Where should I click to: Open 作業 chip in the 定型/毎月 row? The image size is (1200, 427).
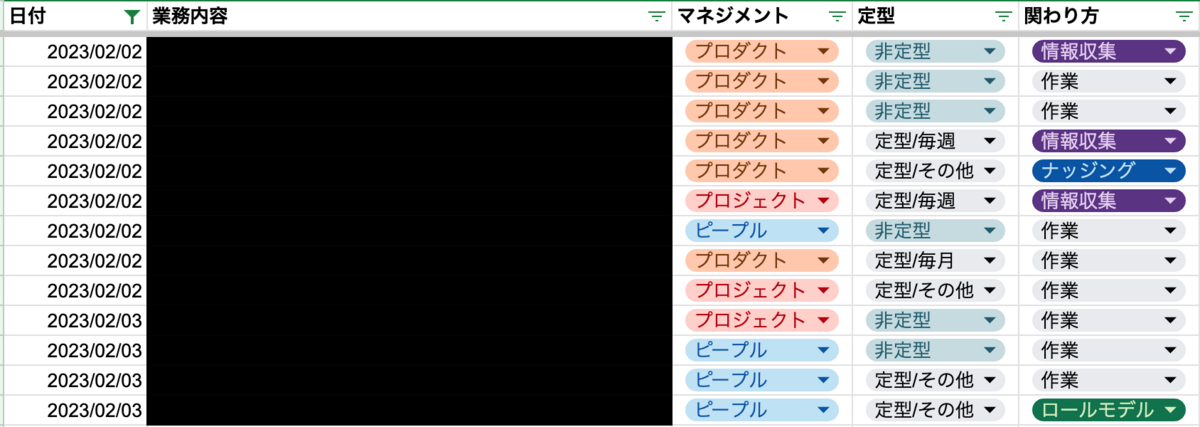tap(1109, 261)
